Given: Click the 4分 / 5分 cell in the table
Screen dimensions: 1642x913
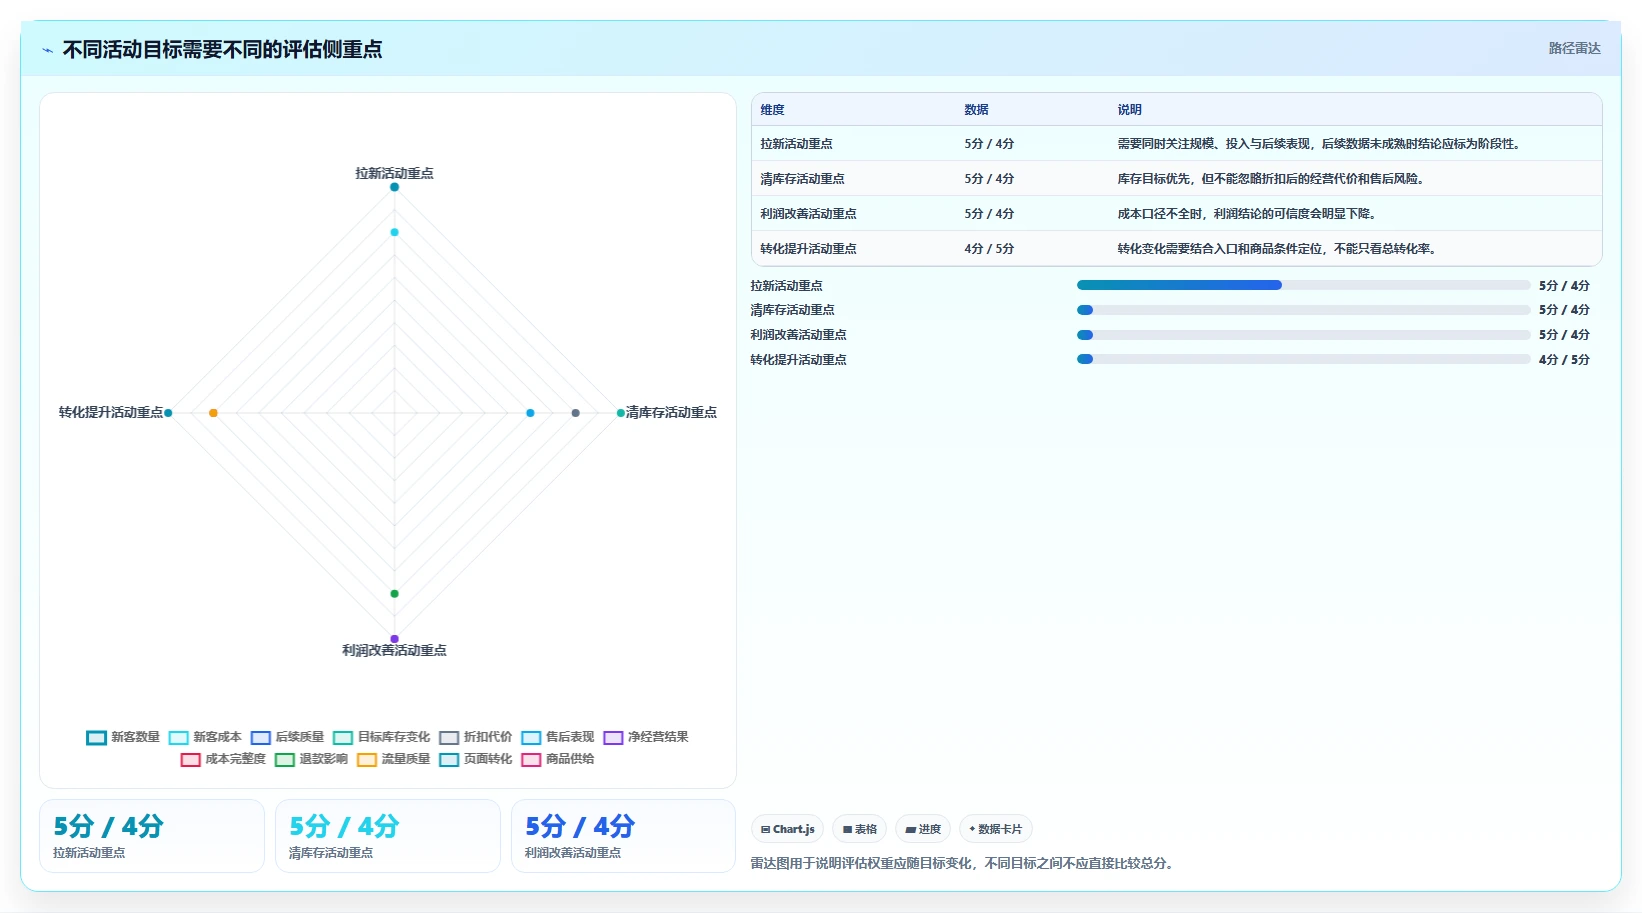Looking at the screenshot, I should (x=989, y=249).
